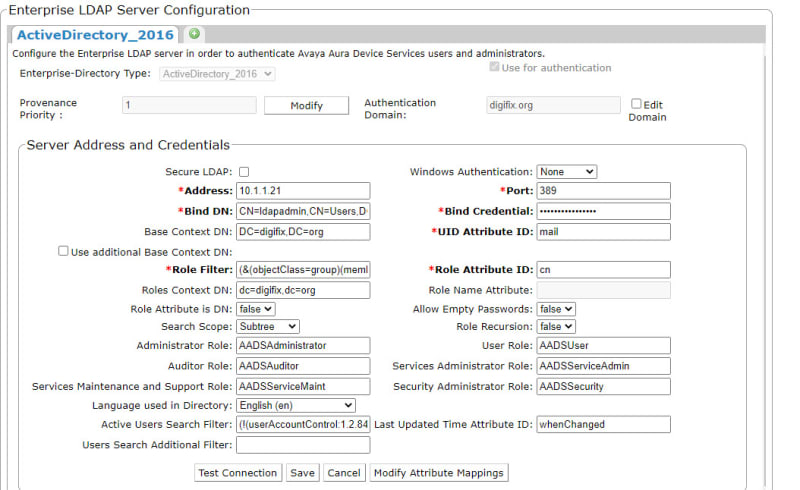Open Search Scope Subtree dropdown

coord(268,326)
